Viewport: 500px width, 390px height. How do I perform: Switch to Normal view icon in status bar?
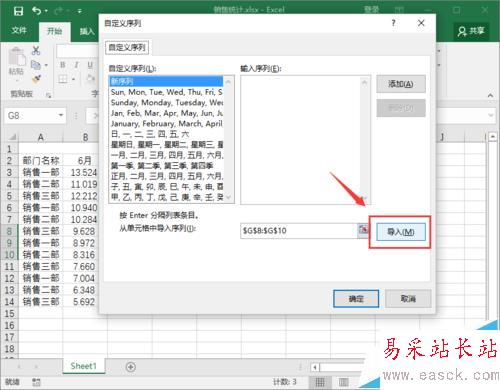pyautogui.click(x=320, y=382)
